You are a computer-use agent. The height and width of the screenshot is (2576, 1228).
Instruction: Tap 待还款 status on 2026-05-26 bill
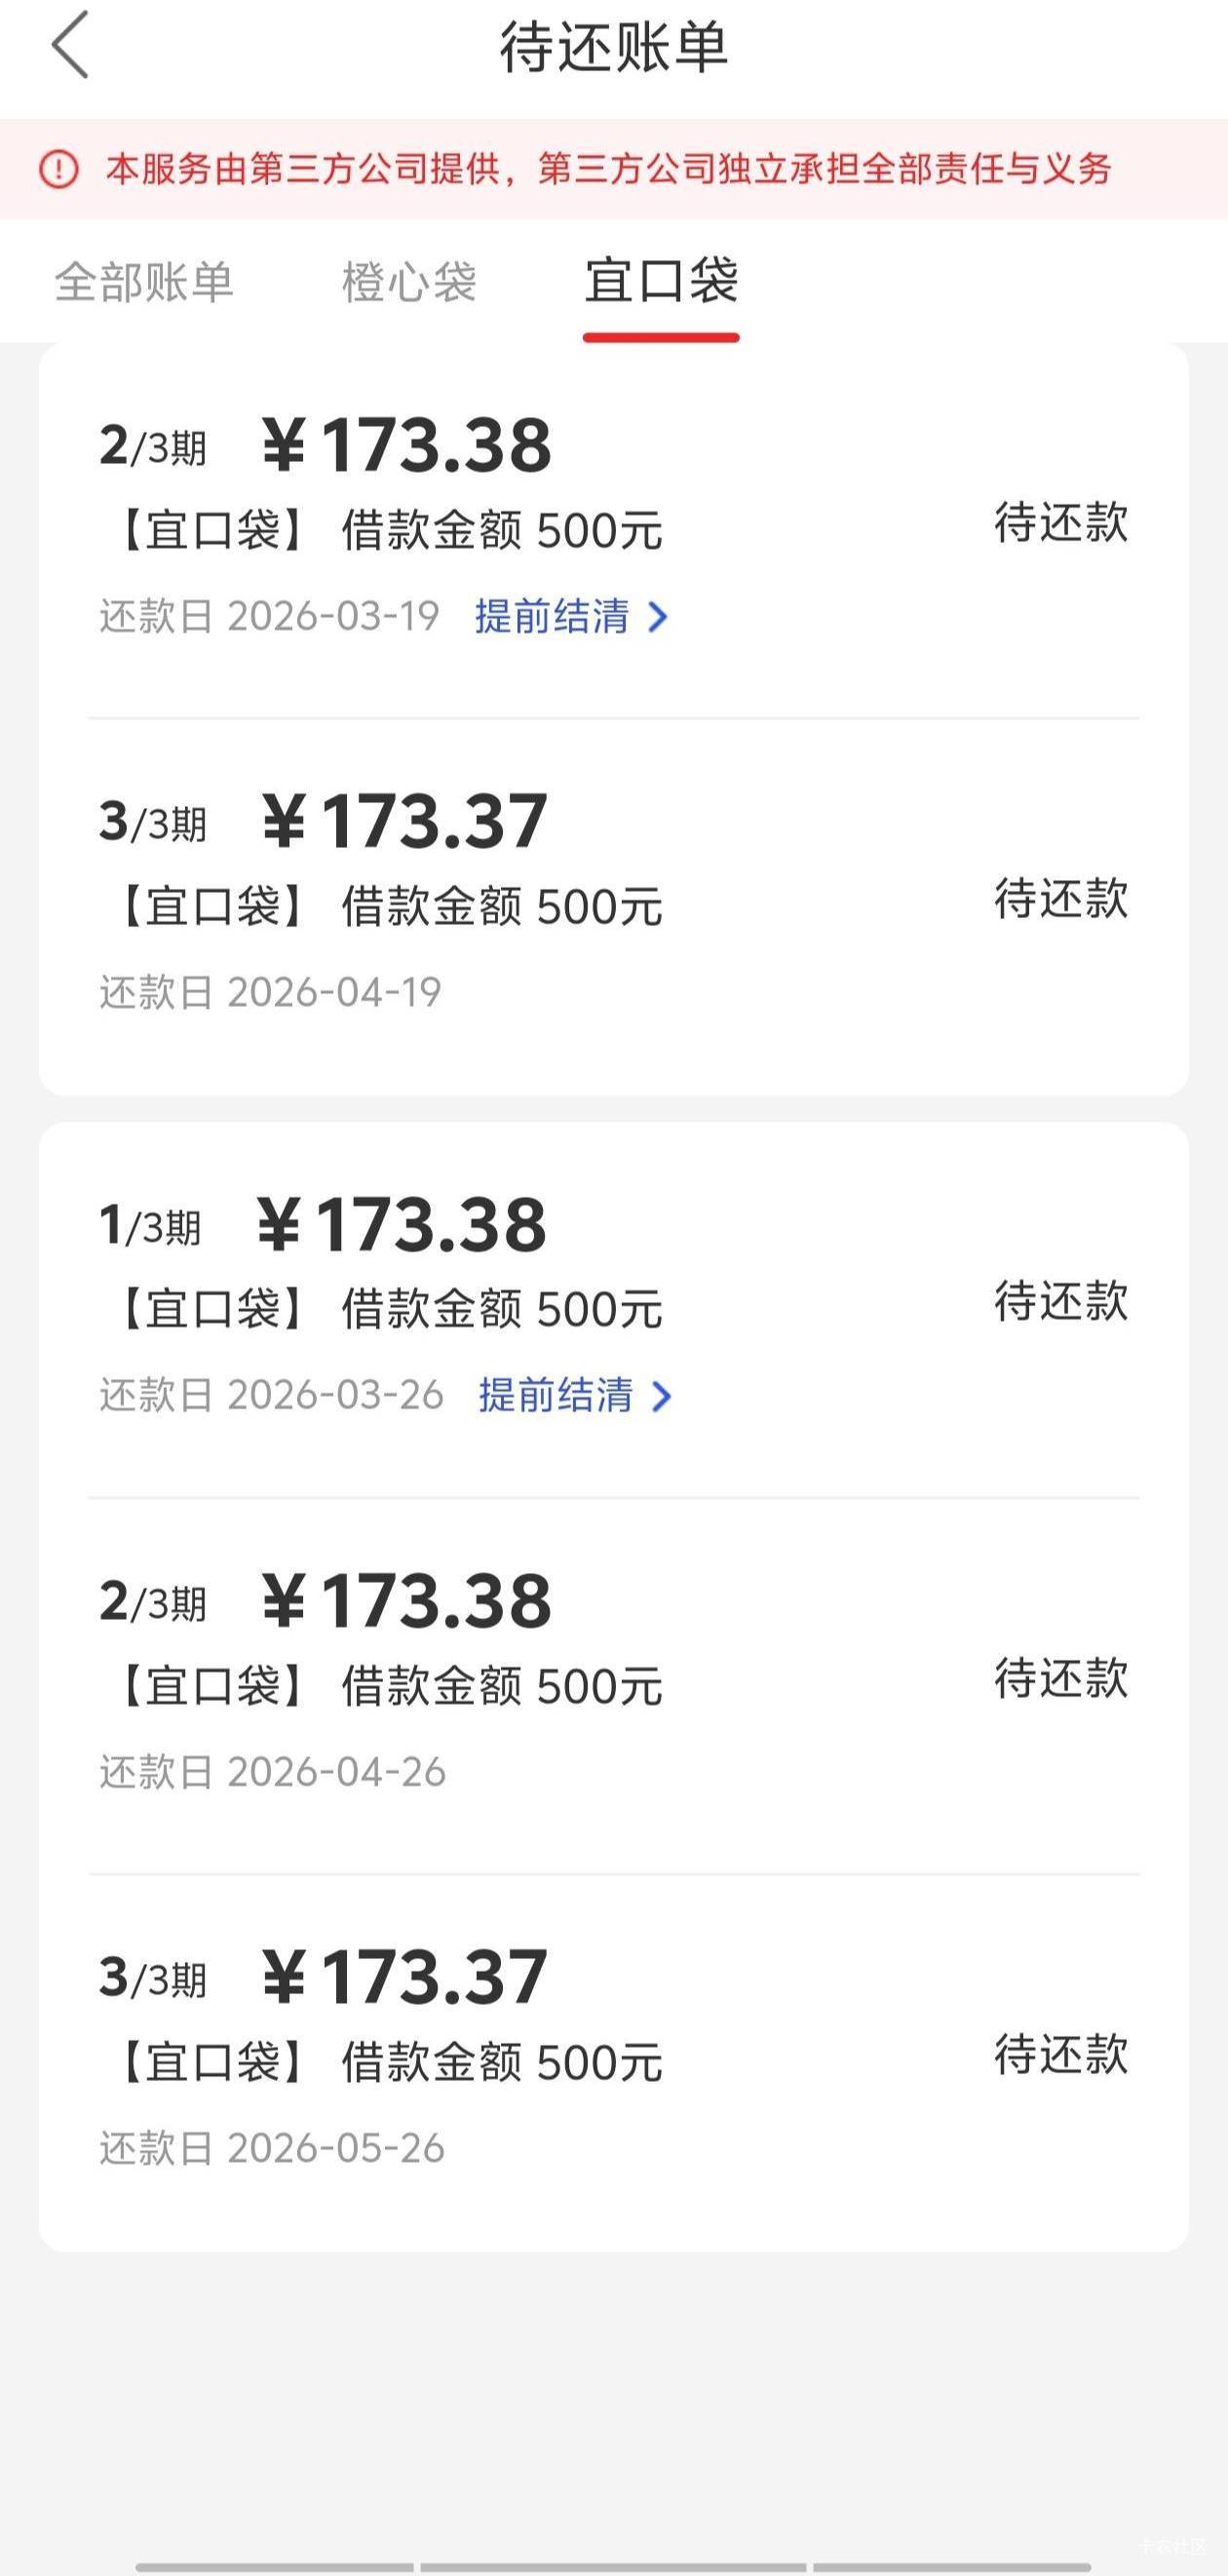[x=1060, y=2054]
